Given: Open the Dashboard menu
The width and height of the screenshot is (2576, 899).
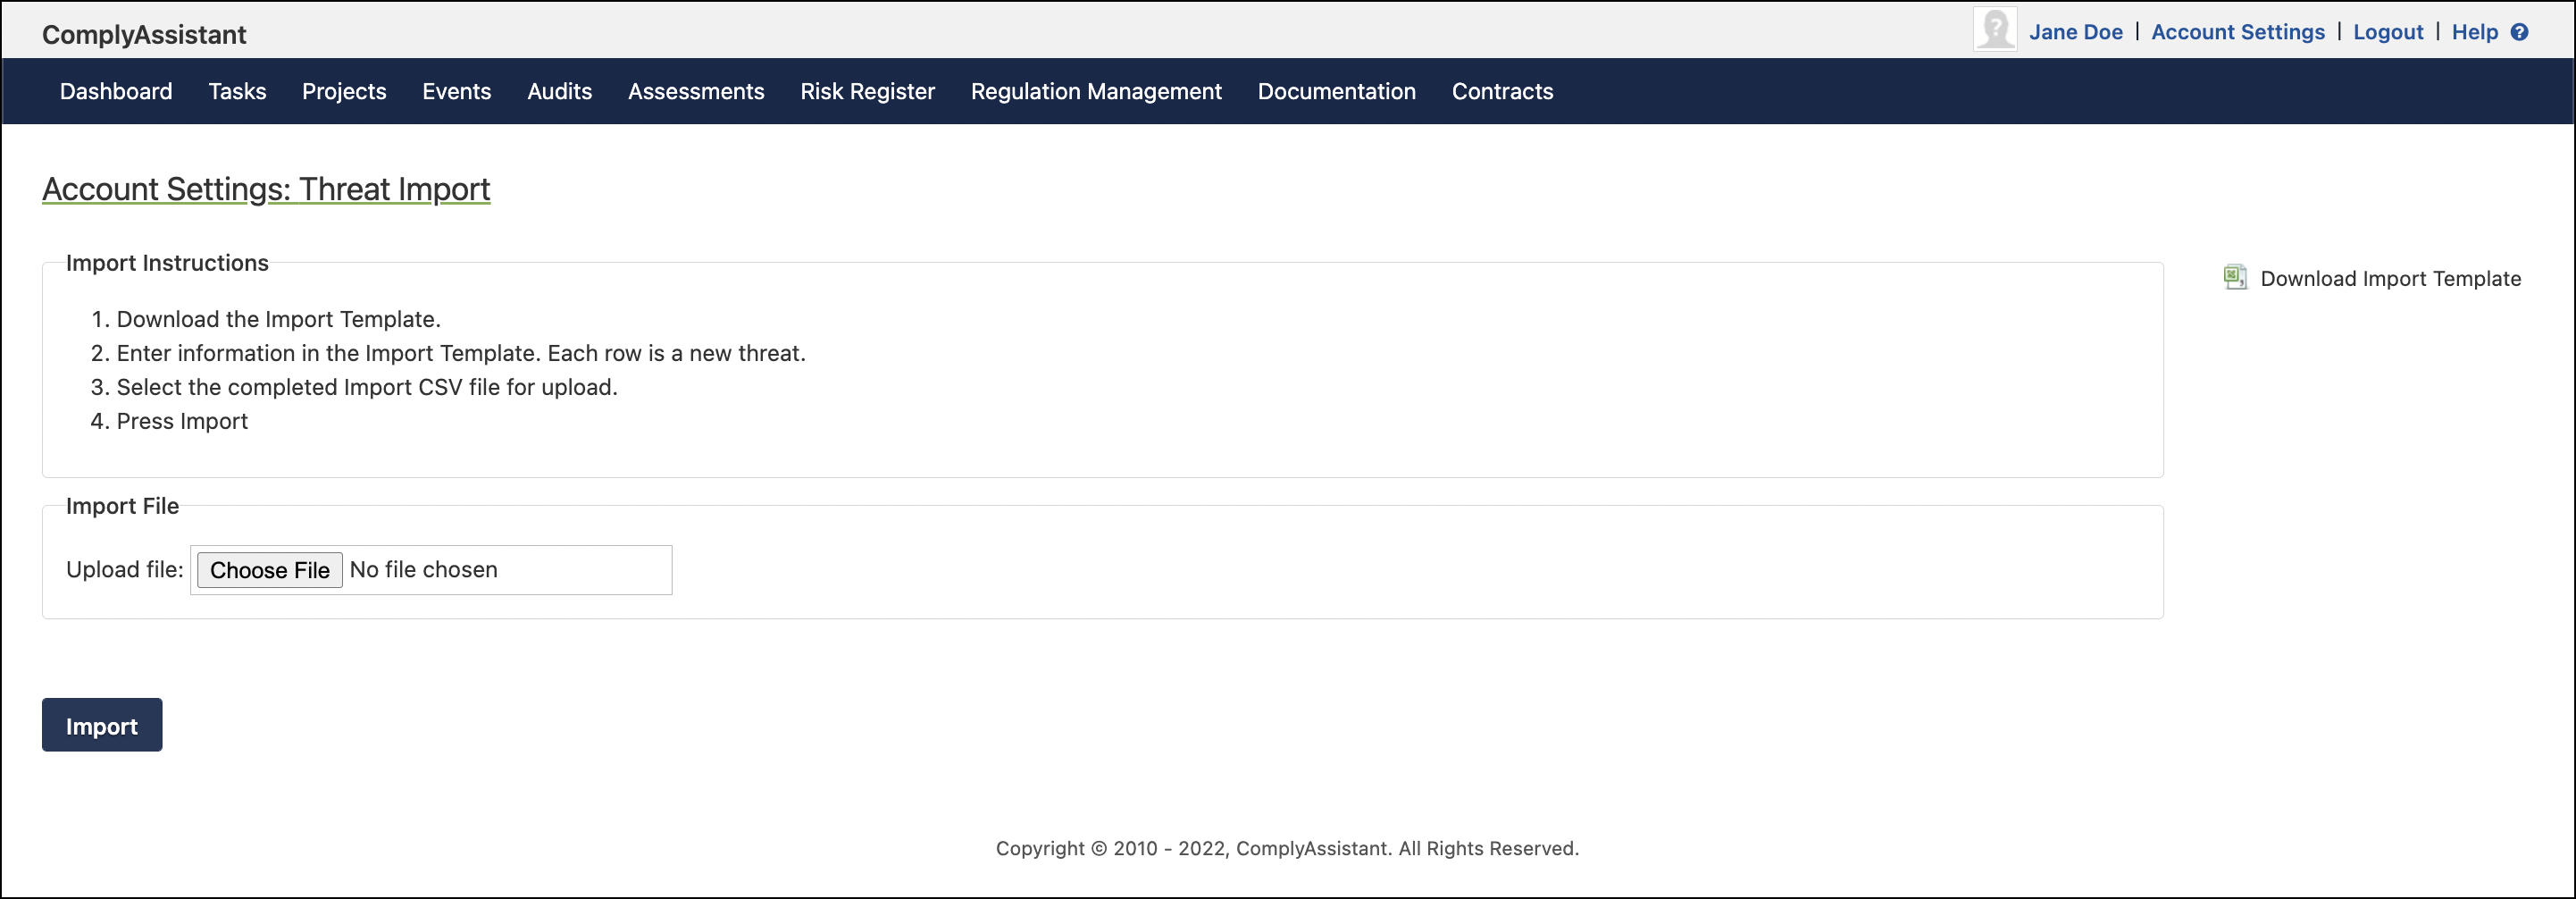Looking at the screenshot, I should (116, 91).
